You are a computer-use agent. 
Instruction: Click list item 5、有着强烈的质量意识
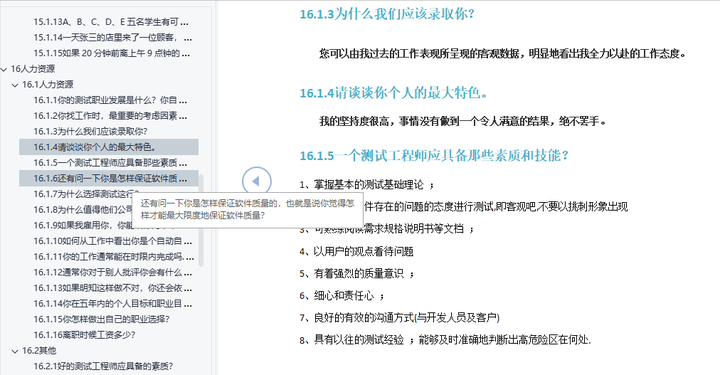357,274
